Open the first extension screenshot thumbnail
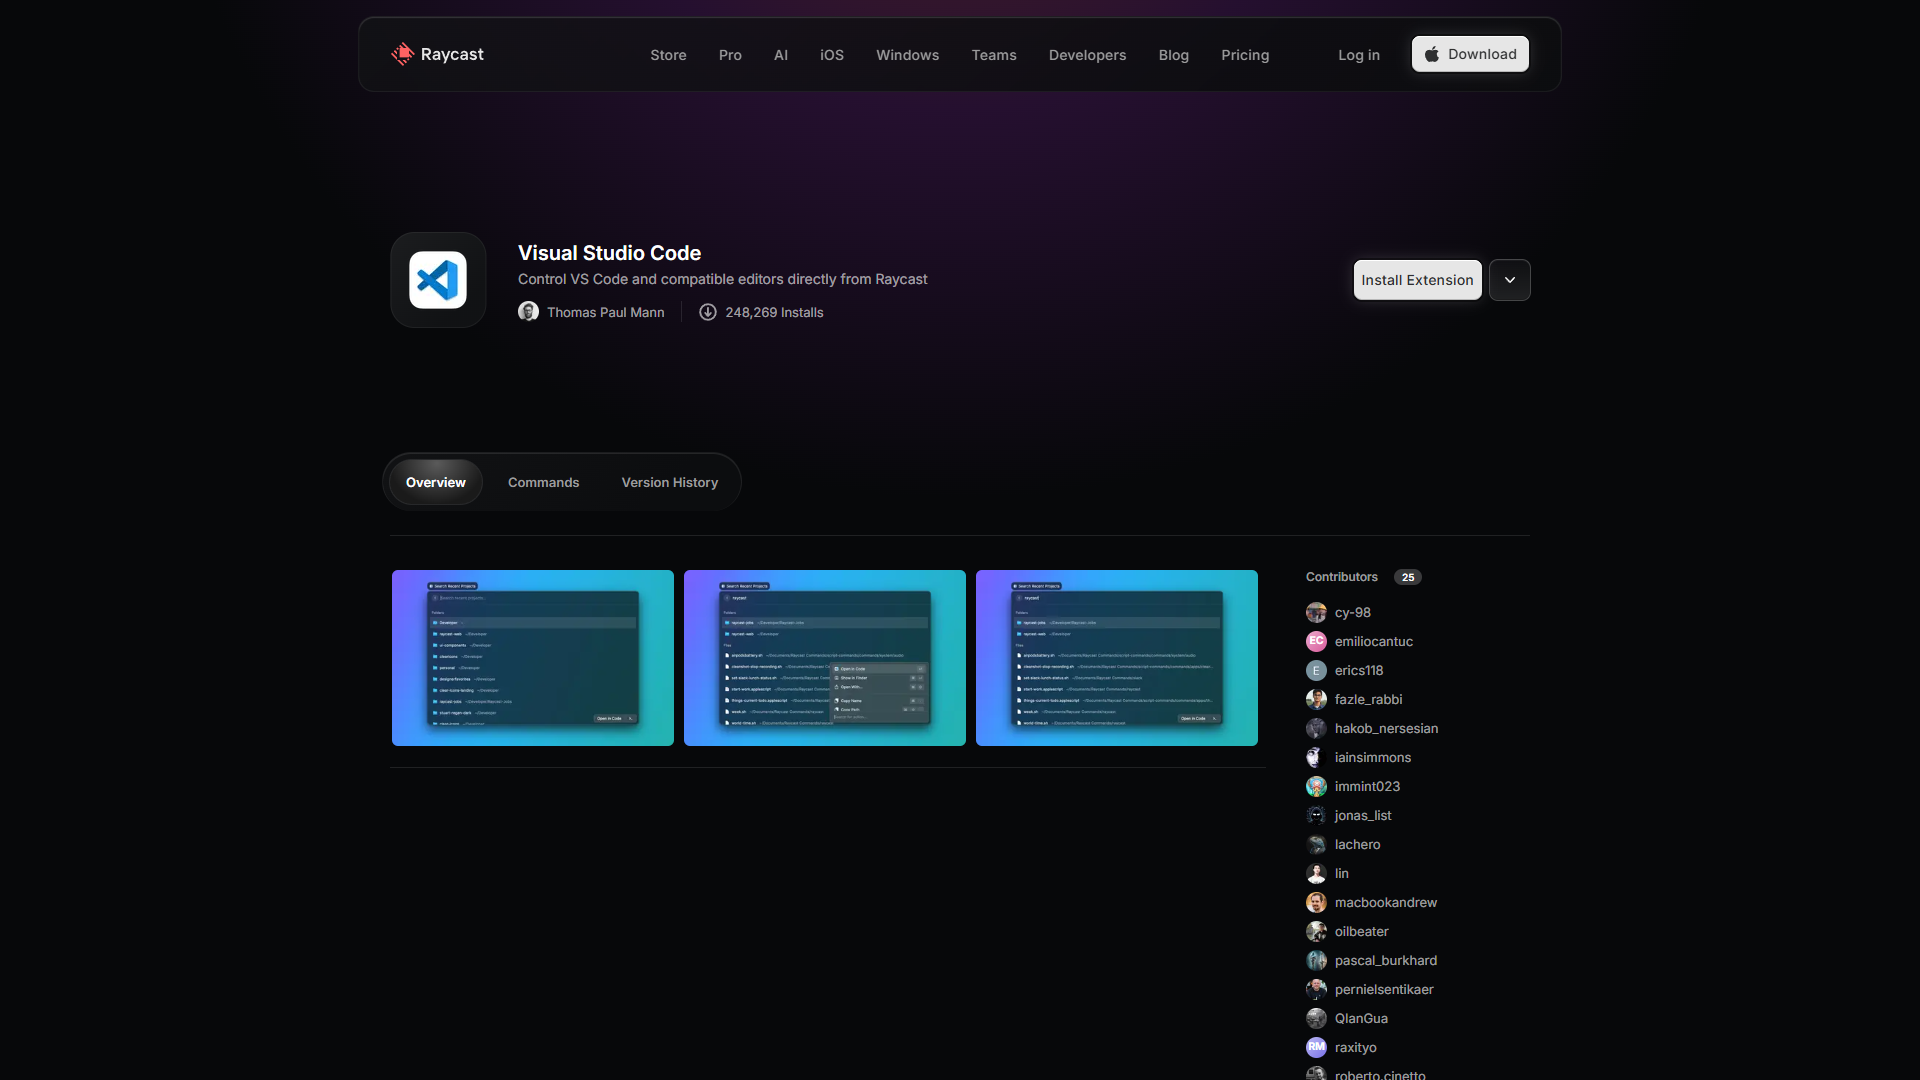The height and width of the screenshot is (1080, 1920). click(533, 658)
